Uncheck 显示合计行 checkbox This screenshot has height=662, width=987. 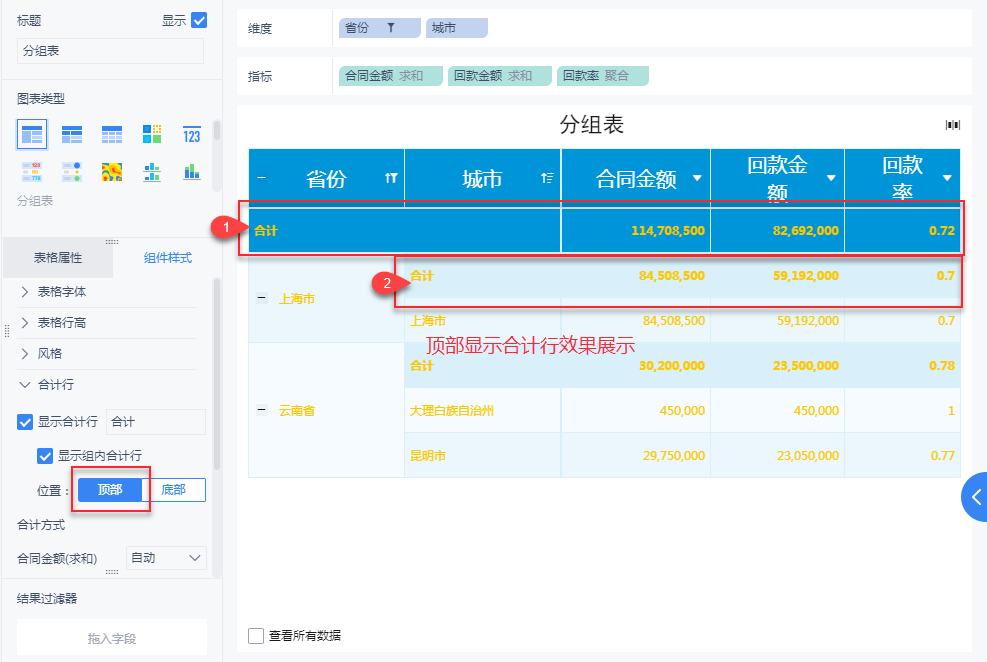pos(25,422)
